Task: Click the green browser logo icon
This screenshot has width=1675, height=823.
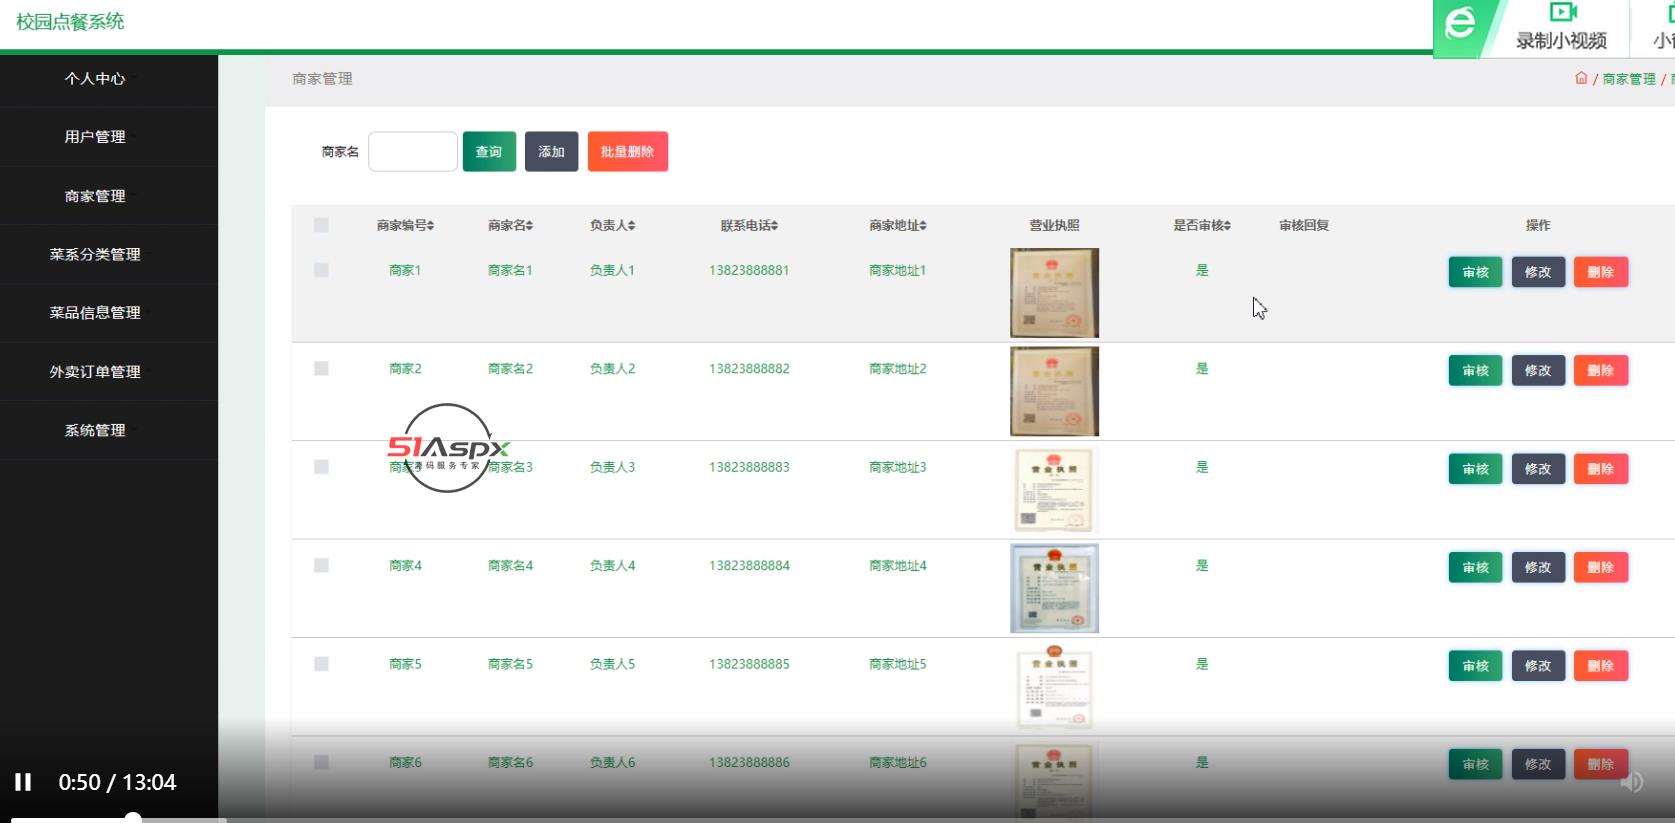Action: [x=1460, y=23]
